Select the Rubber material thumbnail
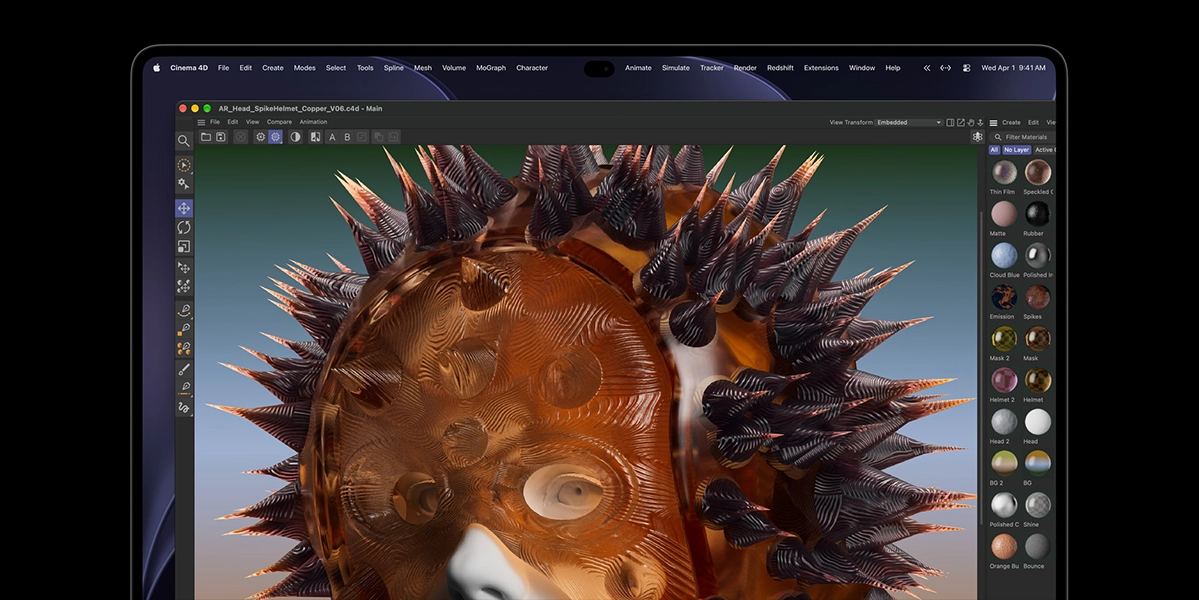Image resolution: width=1199 pixels, height=600 pixels. tap(1038, 214)
